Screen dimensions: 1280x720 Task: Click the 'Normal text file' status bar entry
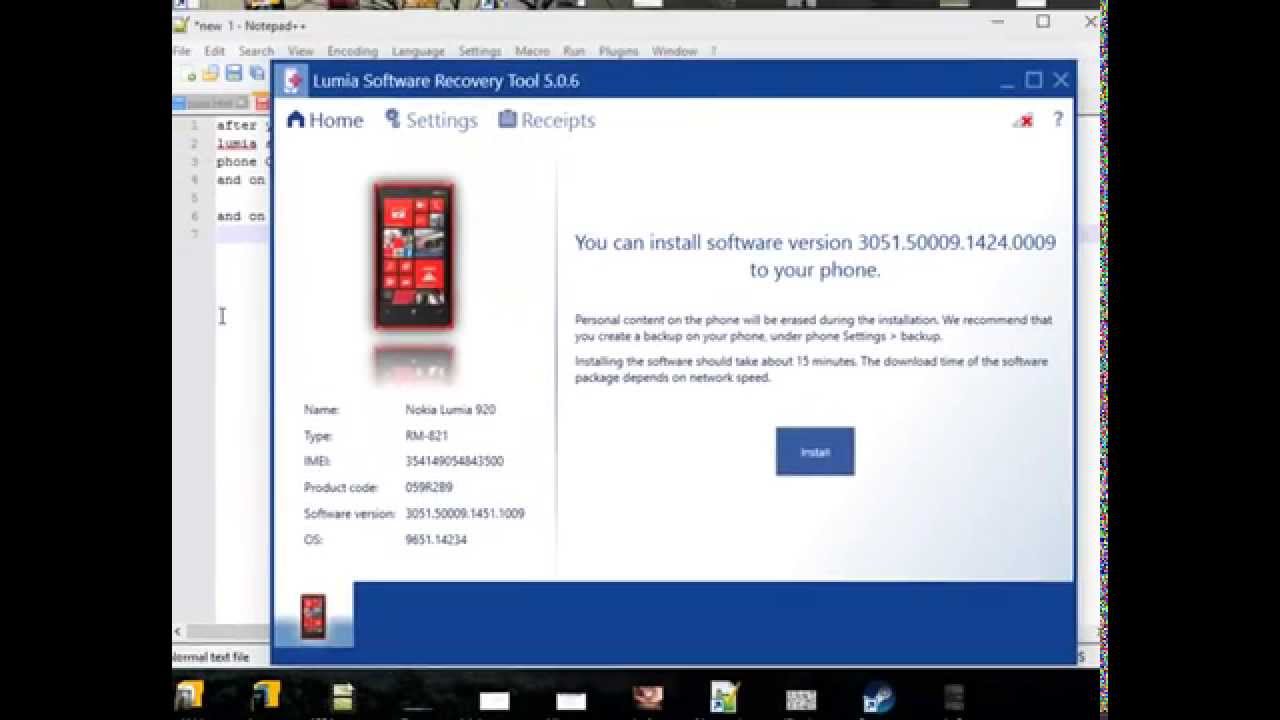[211, 657]
